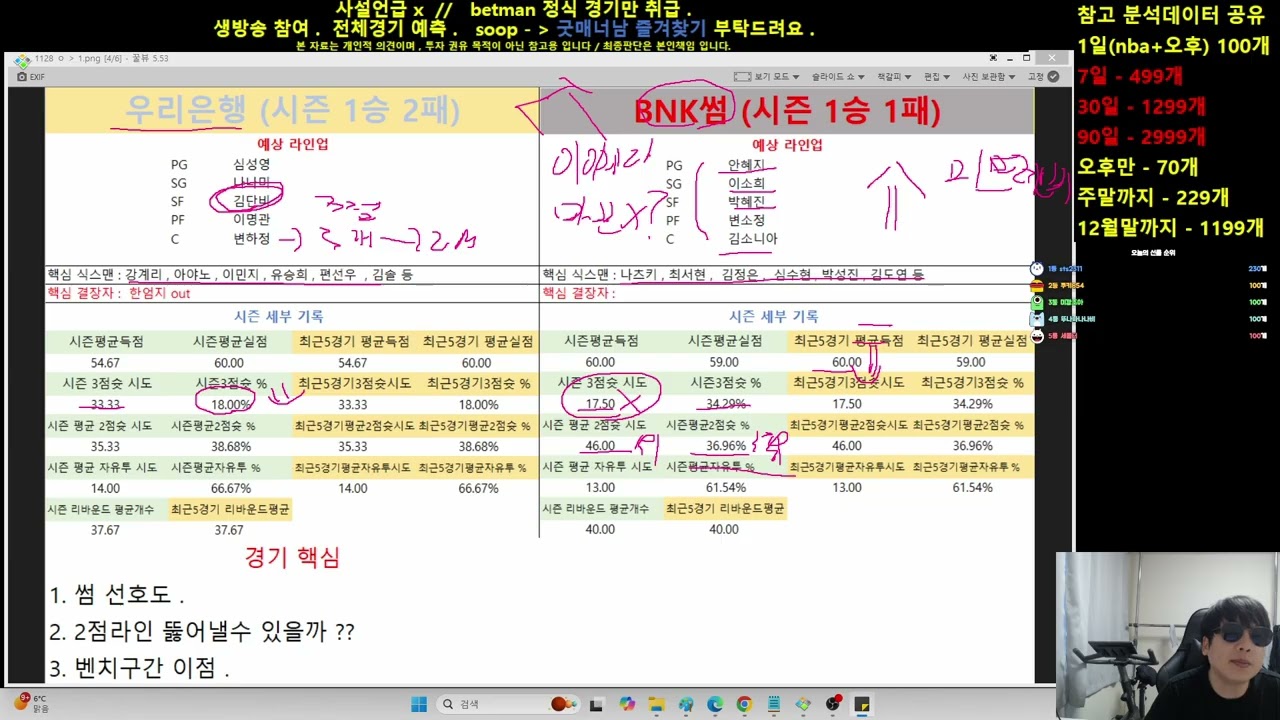This screenshot has width=1280, height=720.
Task: Click the view mode rectangle icon
Action: coord(742,76)
